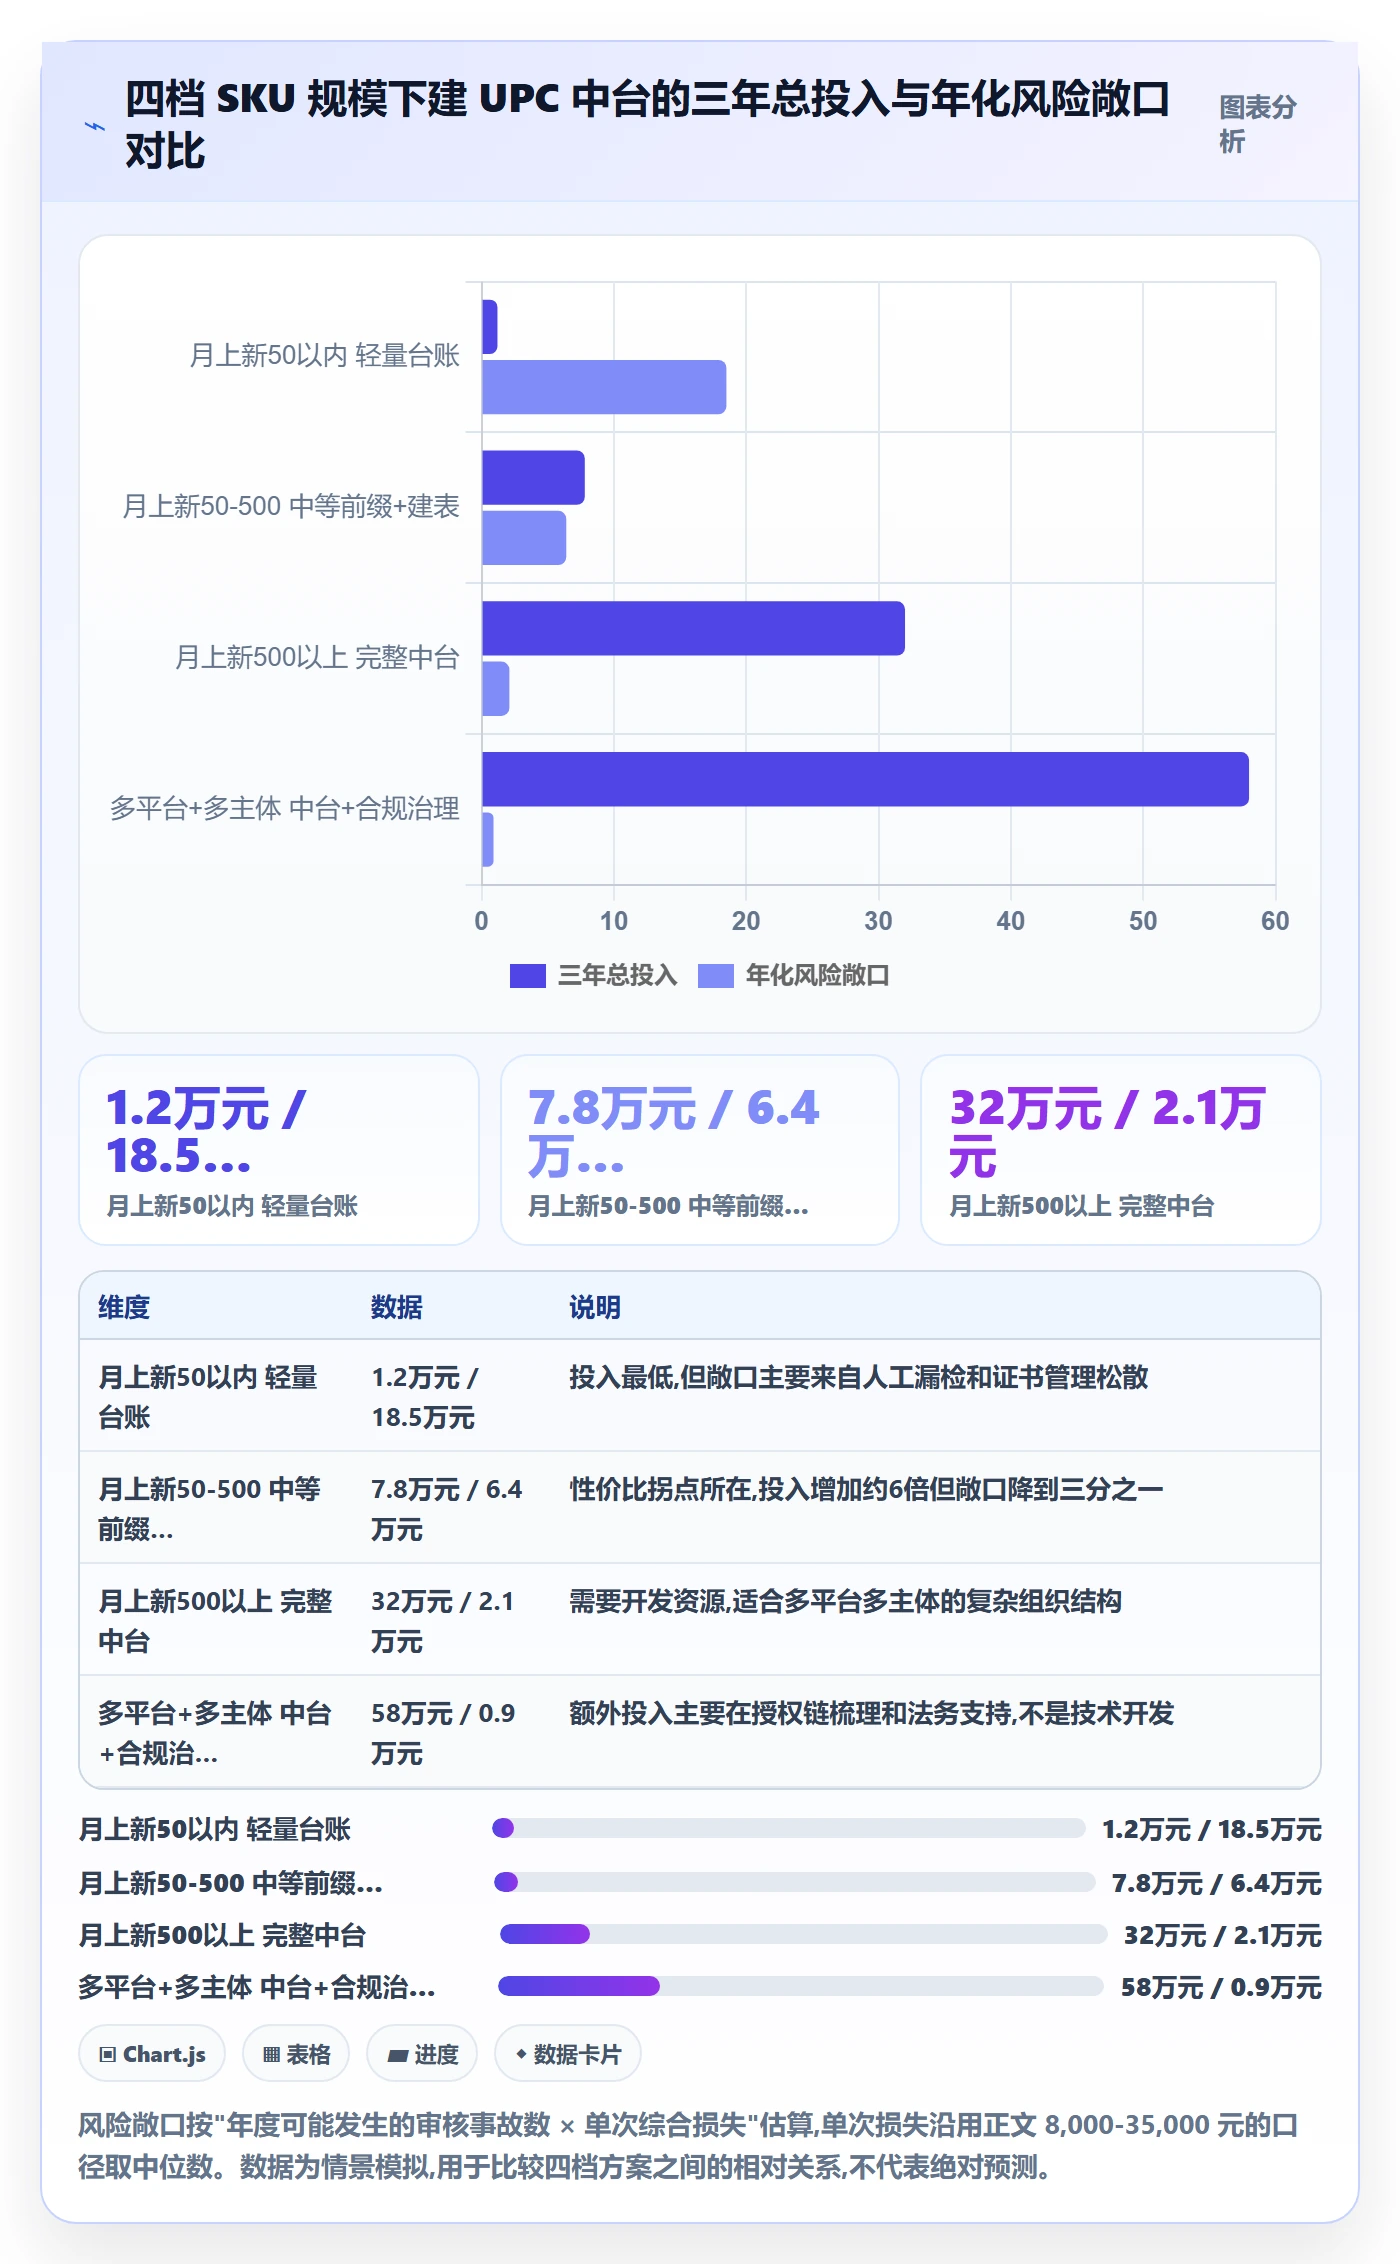Click the 年化风险敞口 bar for 月上新50-500
The height and width of the screenshot is (2264, 1400).
pos(524,538)
